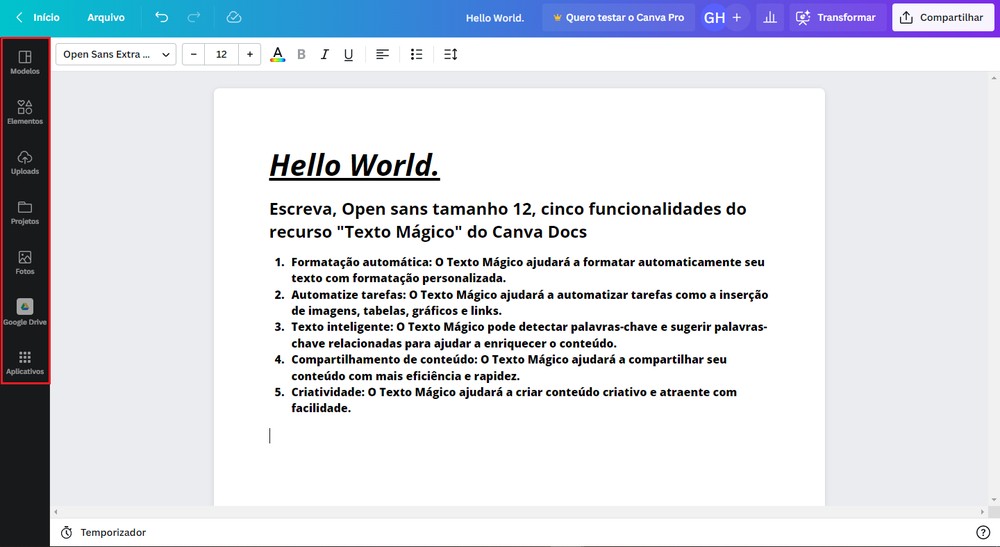This screenshot has height=547, width=1000.
Task: Redo the last undone action
Action: (x=194, y=17)
